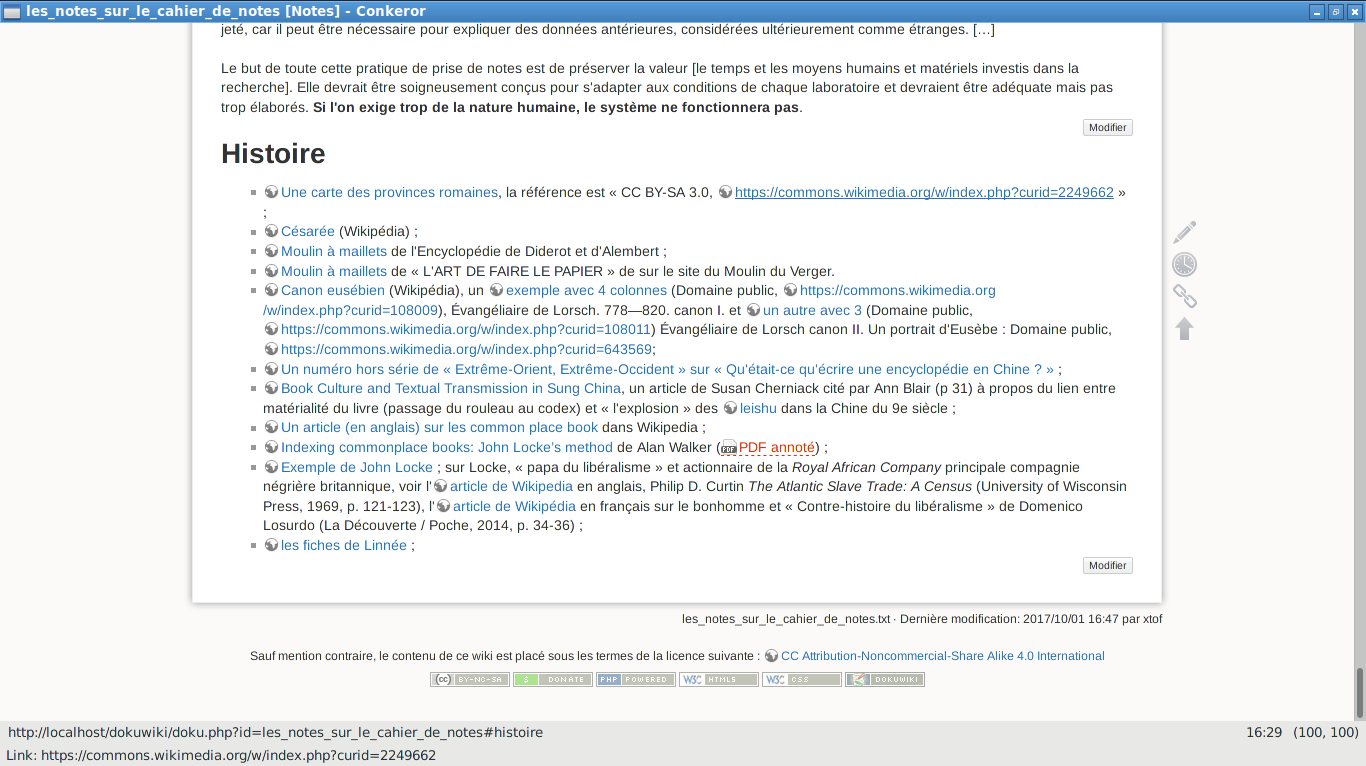Open old revisions via clock icon

click(x=1184, y=265)
